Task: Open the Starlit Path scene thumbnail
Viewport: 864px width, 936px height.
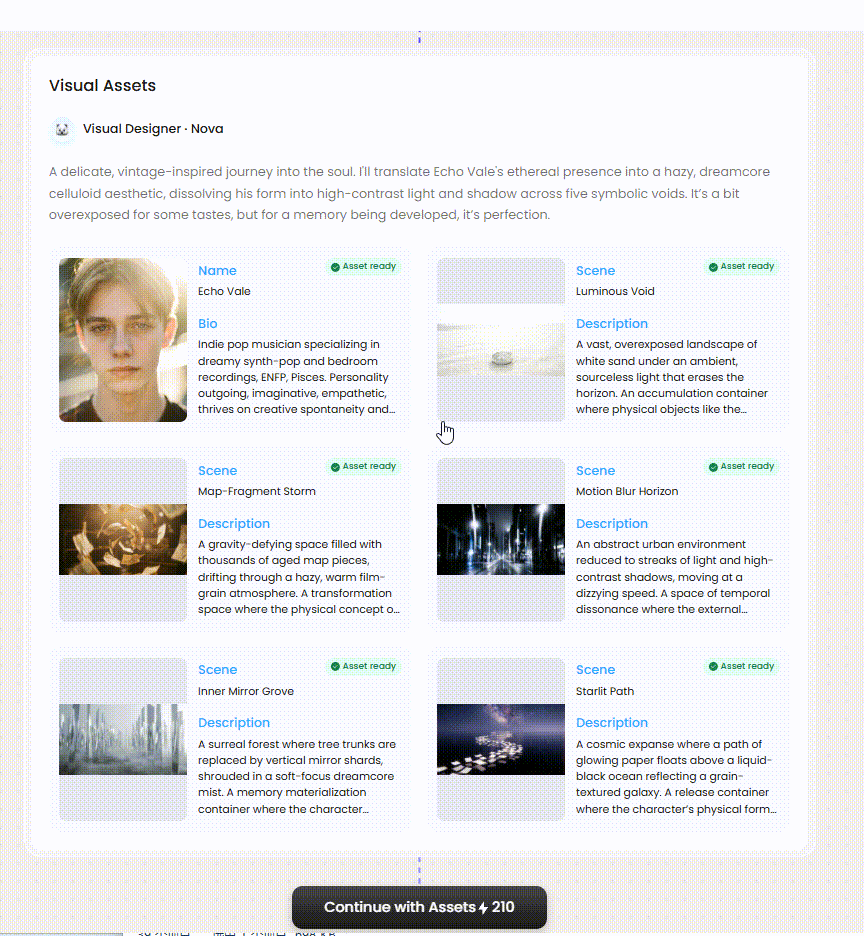Action: tap(501, 739)
